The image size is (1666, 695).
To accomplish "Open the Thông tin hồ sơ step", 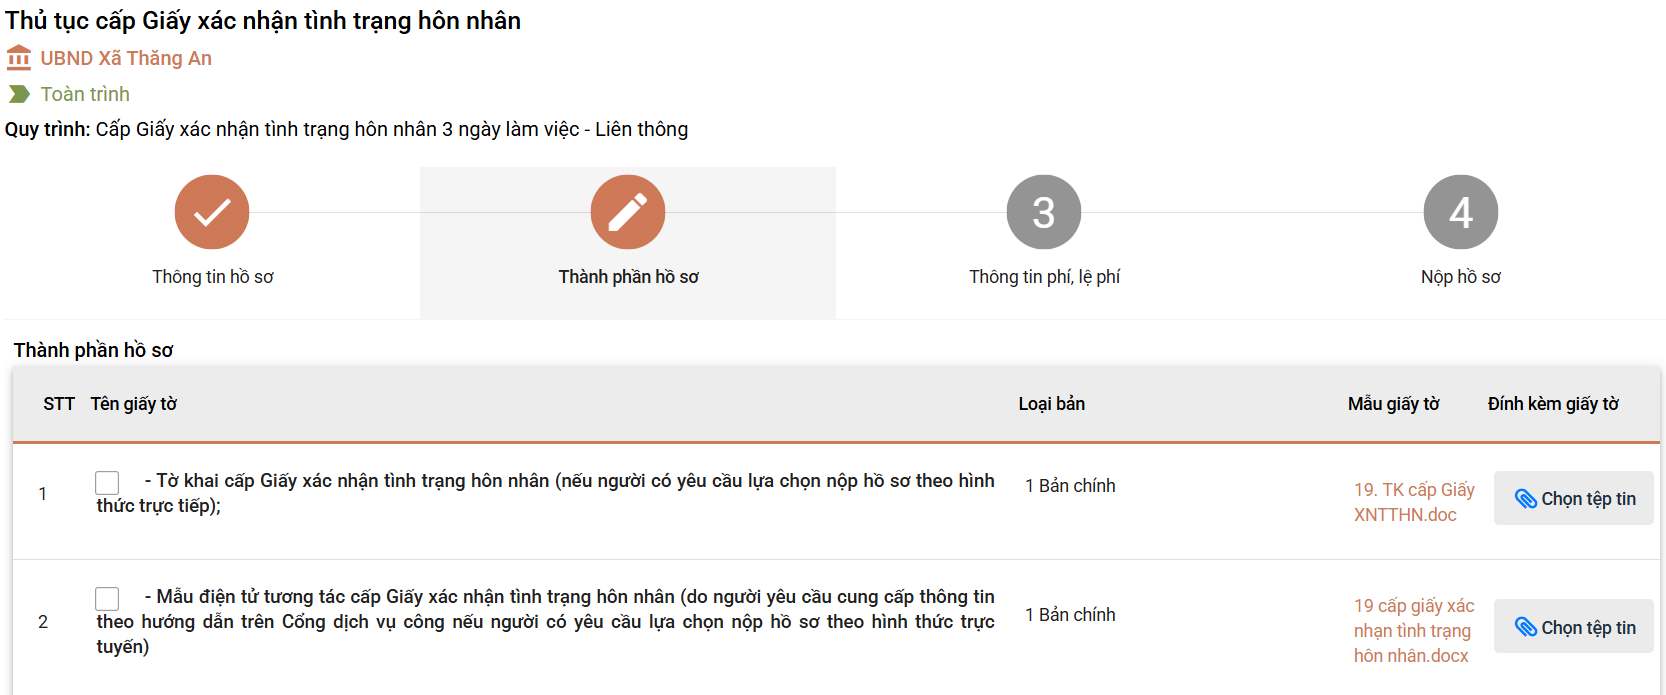I will [212, 277].
